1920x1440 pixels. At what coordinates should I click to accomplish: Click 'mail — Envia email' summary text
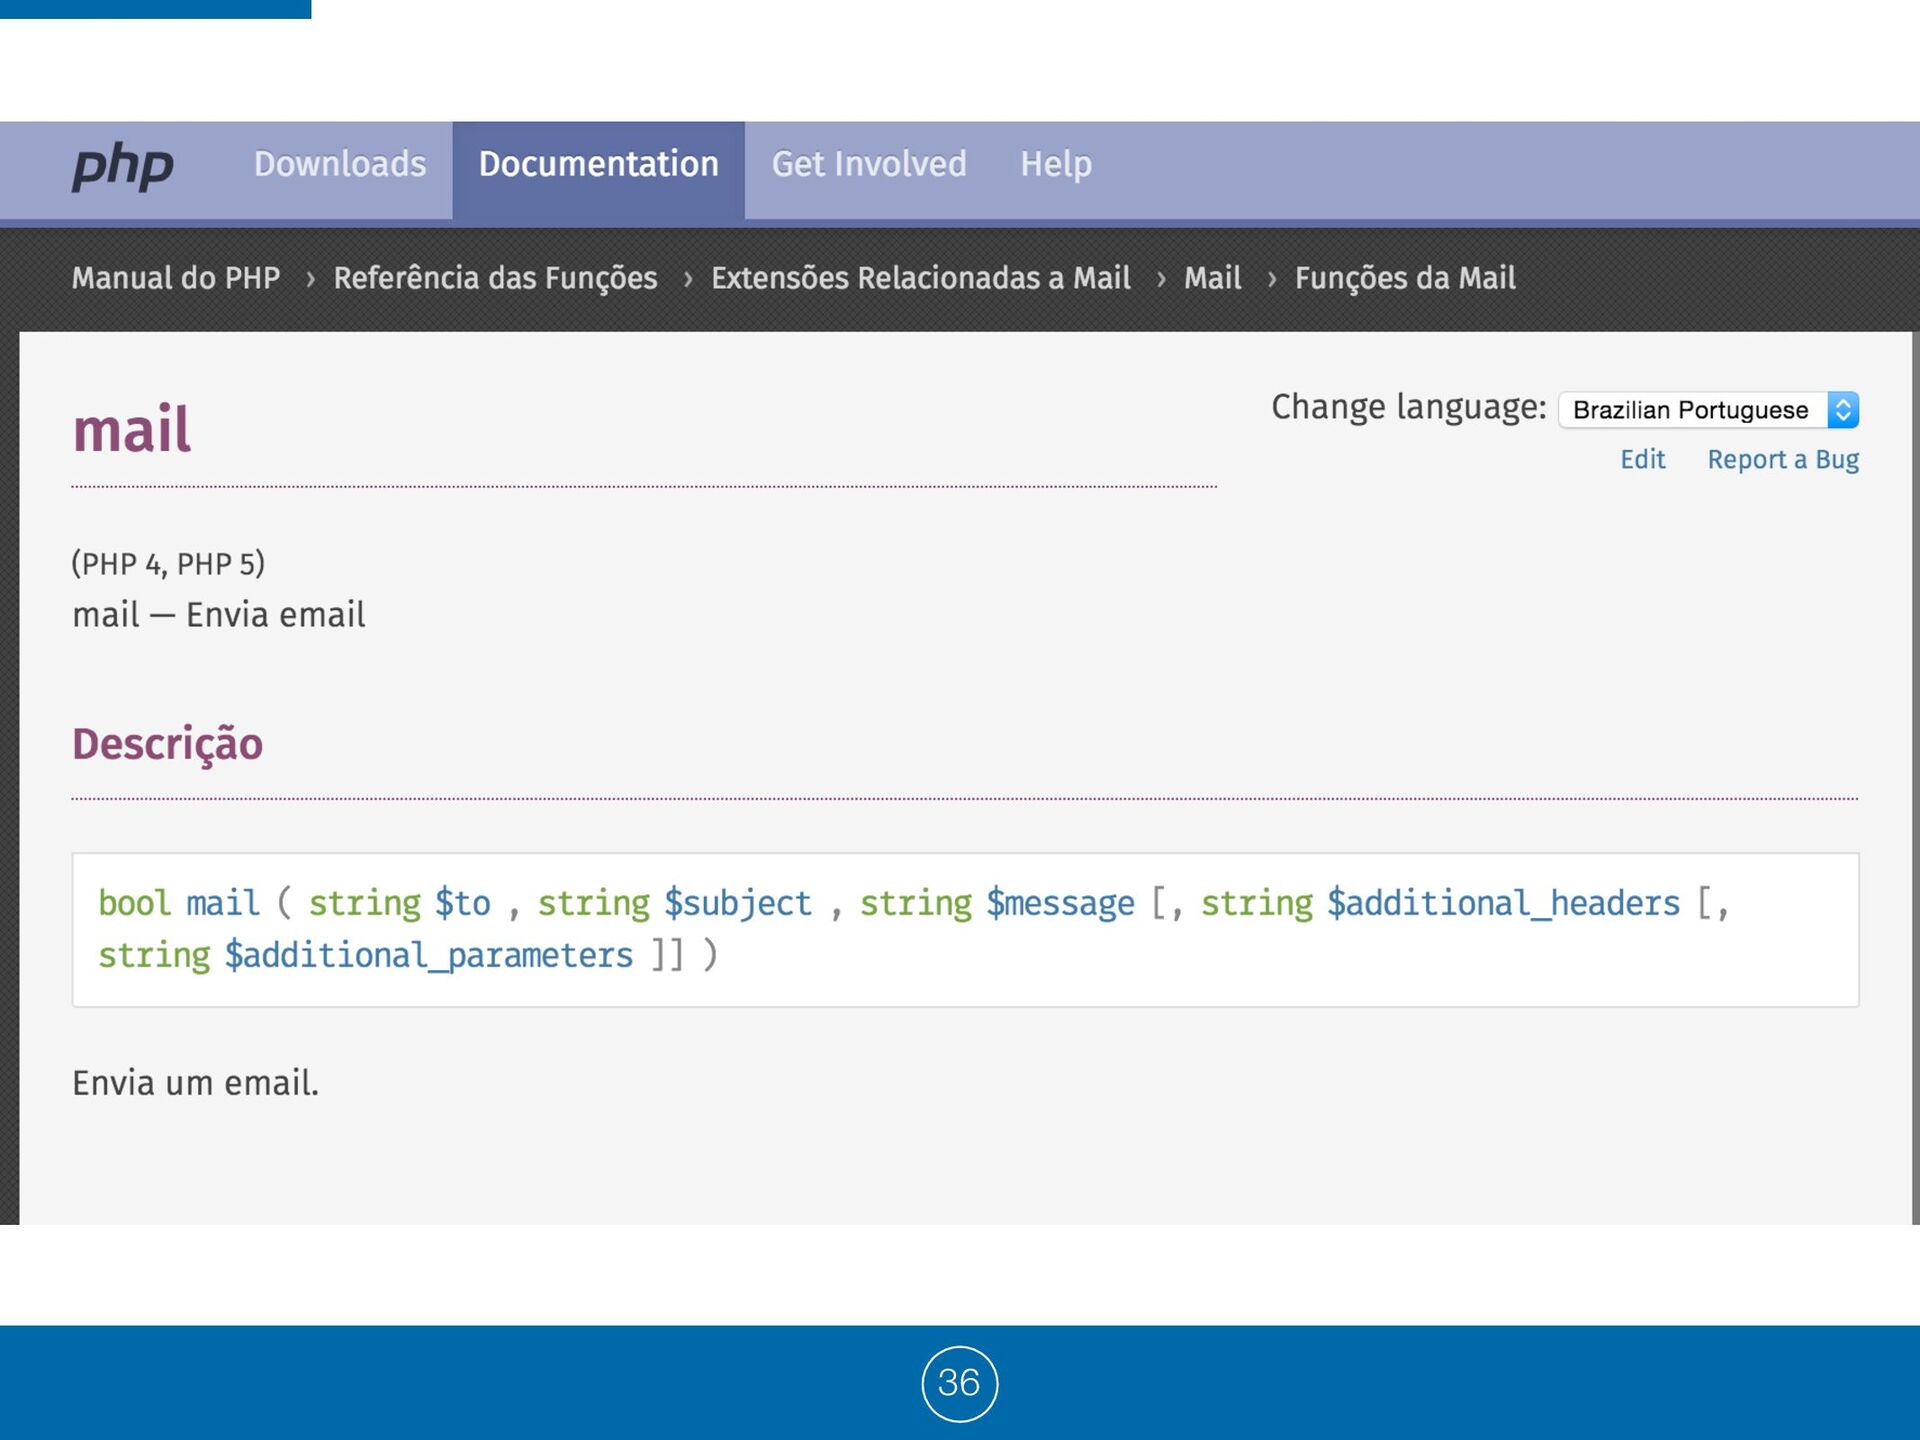click(x=219, y=614)
